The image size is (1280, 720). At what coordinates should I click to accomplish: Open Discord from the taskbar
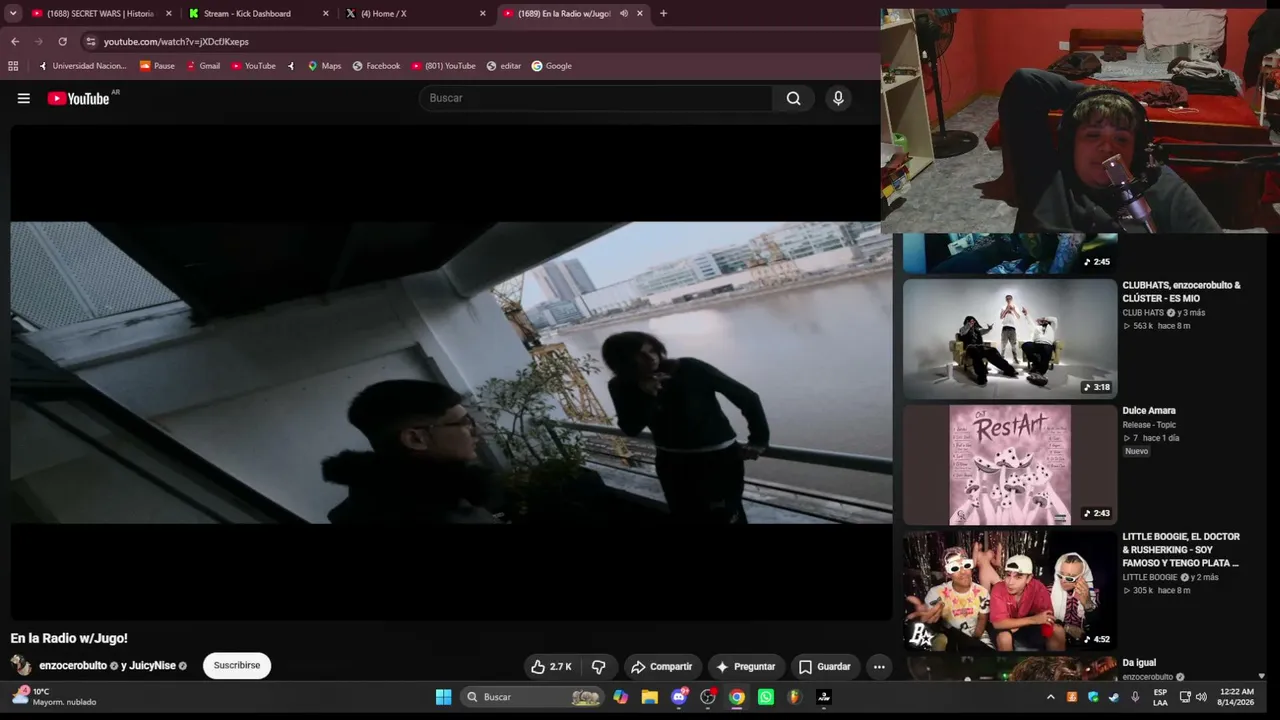coord(679,697)
